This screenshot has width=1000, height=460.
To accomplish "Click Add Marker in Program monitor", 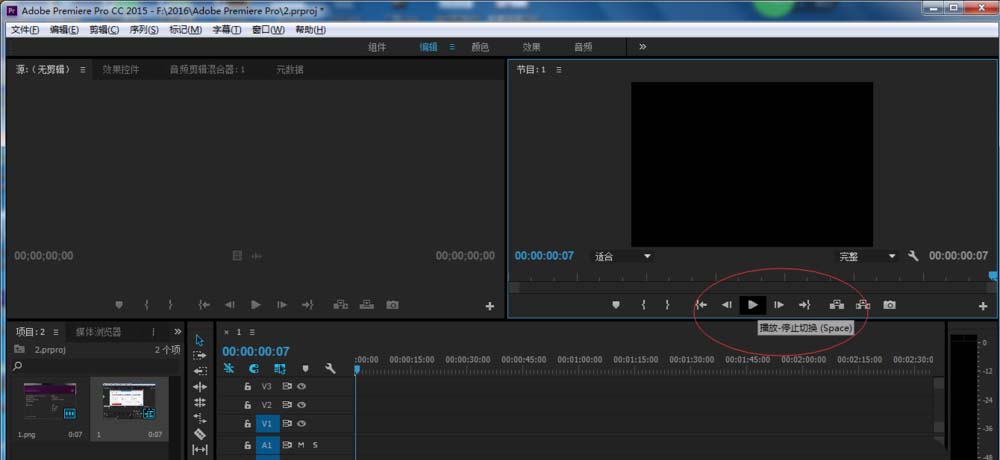I will (x=616, y=305).
